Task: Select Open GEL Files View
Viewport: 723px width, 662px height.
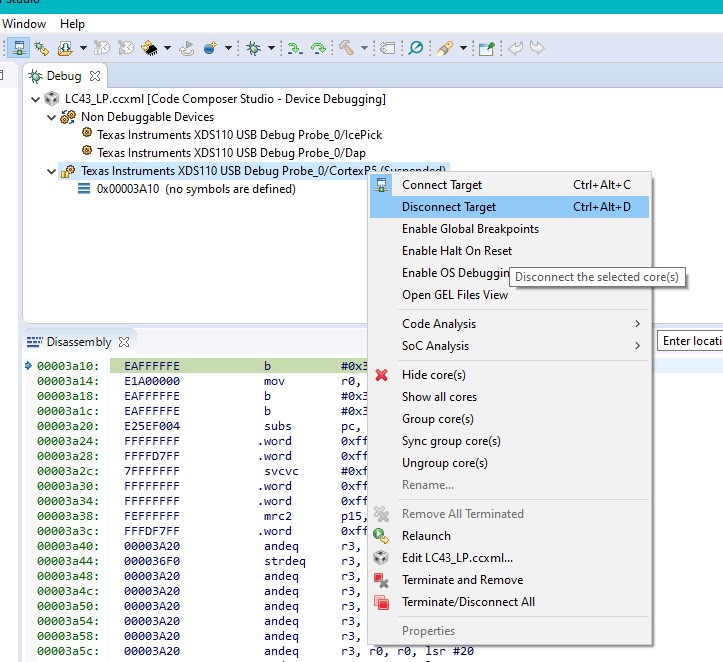Action: pos(510,295)
